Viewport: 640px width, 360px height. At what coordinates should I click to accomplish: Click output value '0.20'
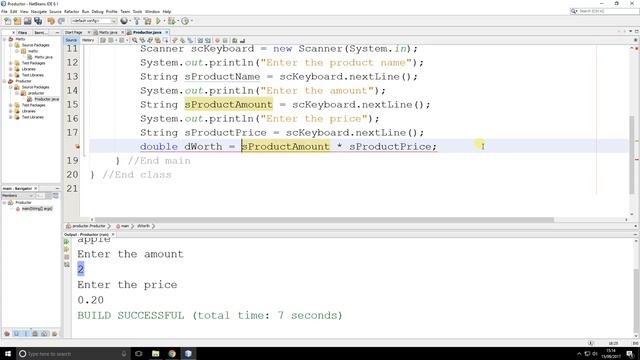coord(91,300)
